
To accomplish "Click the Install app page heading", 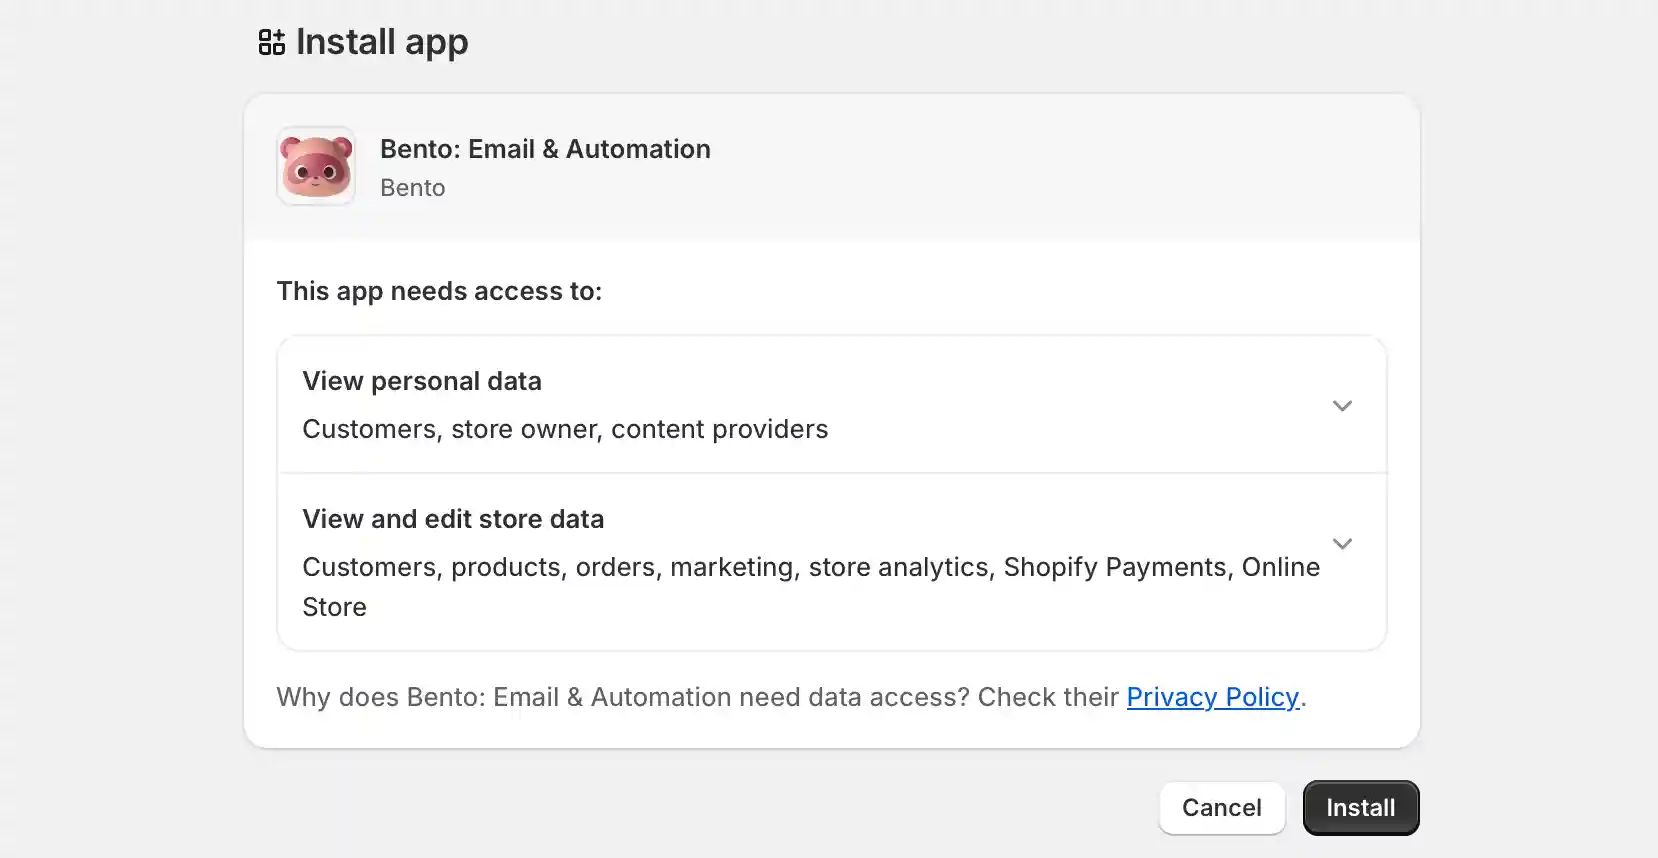I will (x=382, y=42).
